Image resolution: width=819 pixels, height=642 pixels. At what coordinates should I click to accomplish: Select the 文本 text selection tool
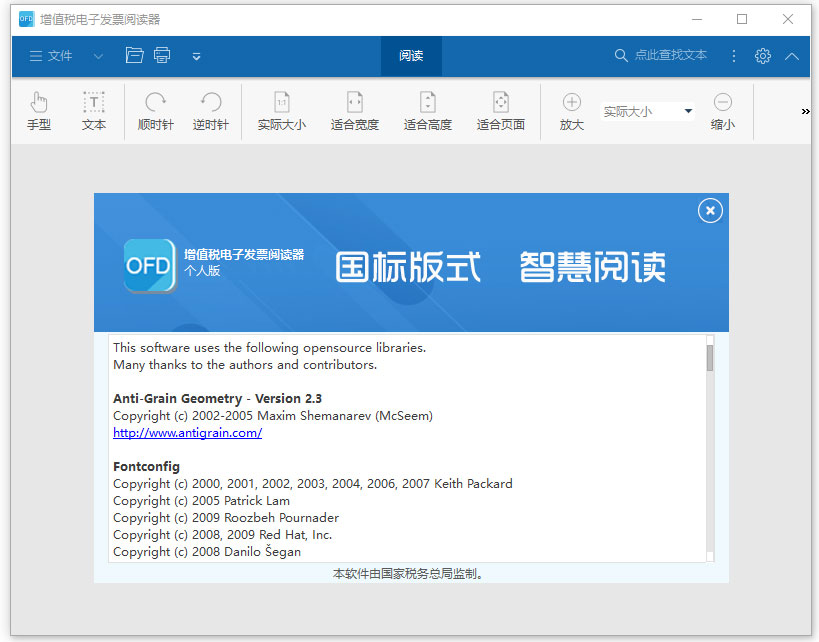[x=94, y=110]
